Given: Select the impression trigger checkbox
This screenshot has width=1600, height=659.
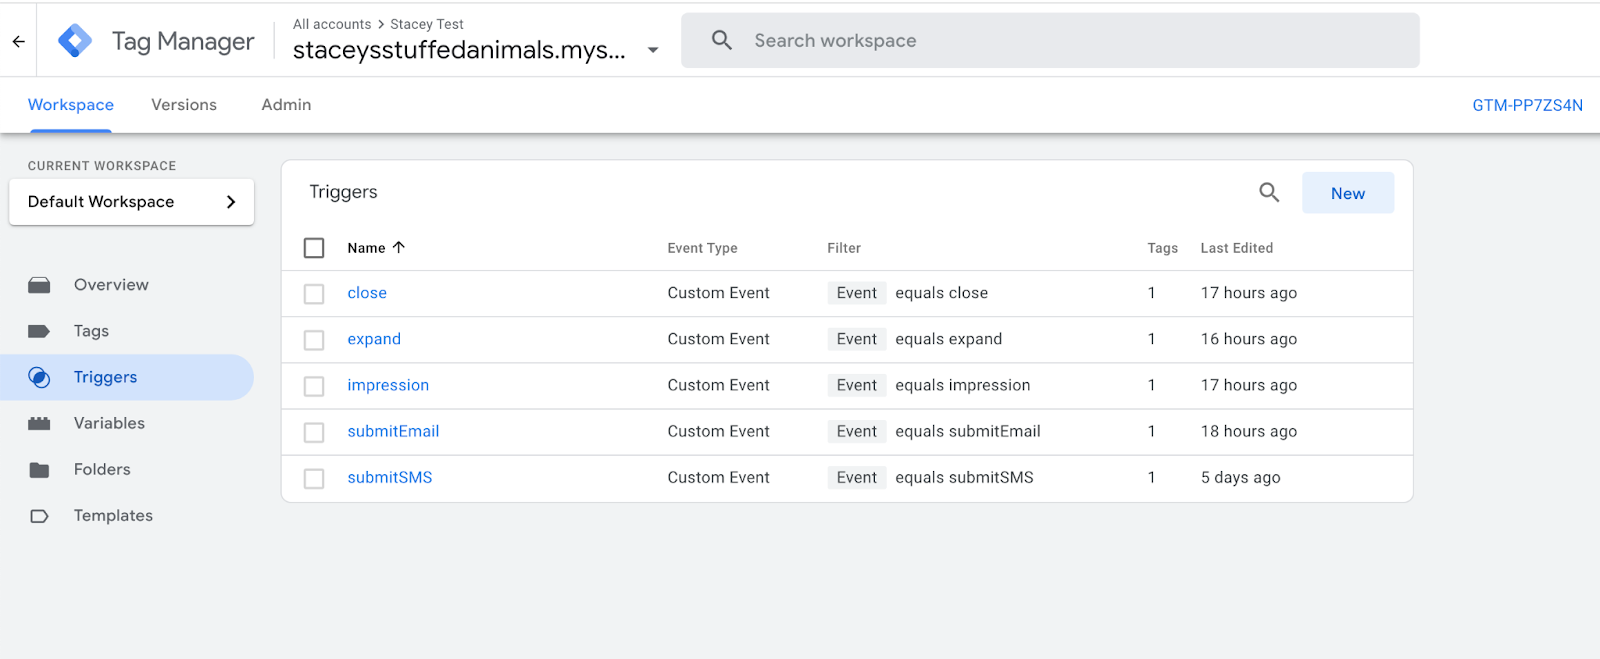Looking at the screenshot, I should click(314, 385).
